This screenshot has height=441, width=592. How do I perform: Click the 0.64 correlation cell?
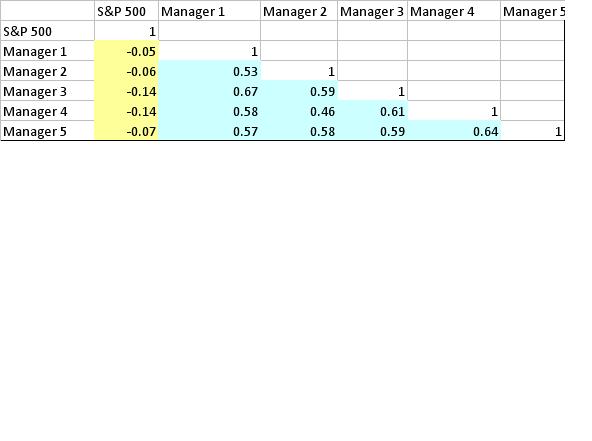tap(454, 131)
